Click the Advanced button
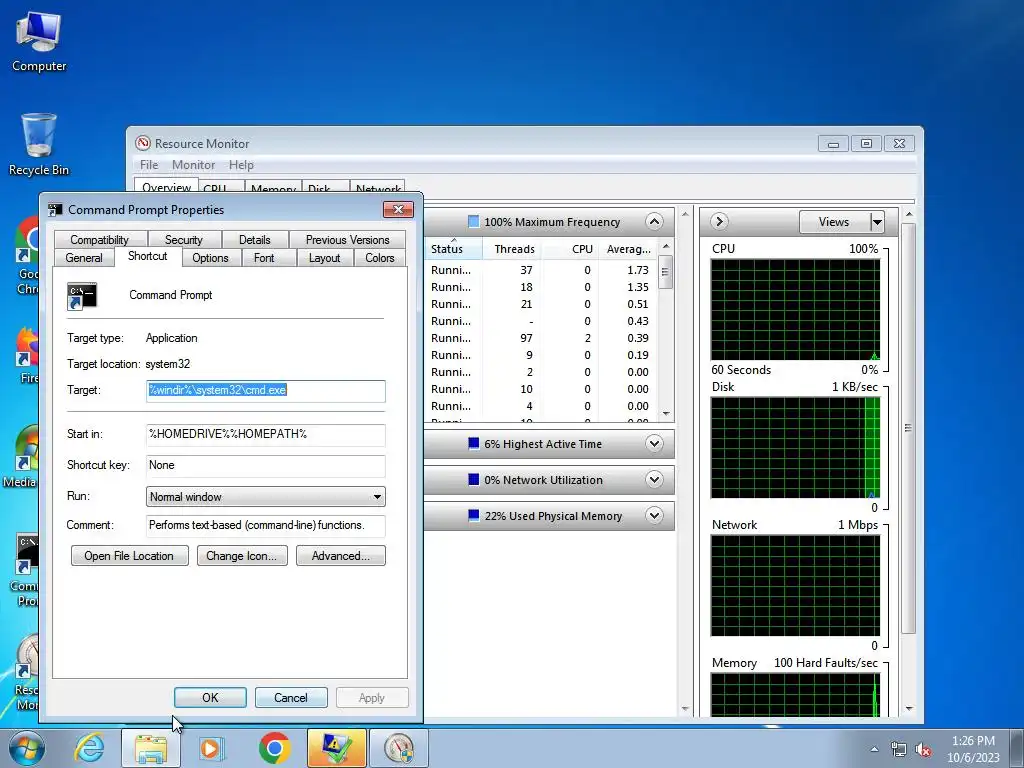Viewport: 1024px width, 768px height. click(341, 556)
